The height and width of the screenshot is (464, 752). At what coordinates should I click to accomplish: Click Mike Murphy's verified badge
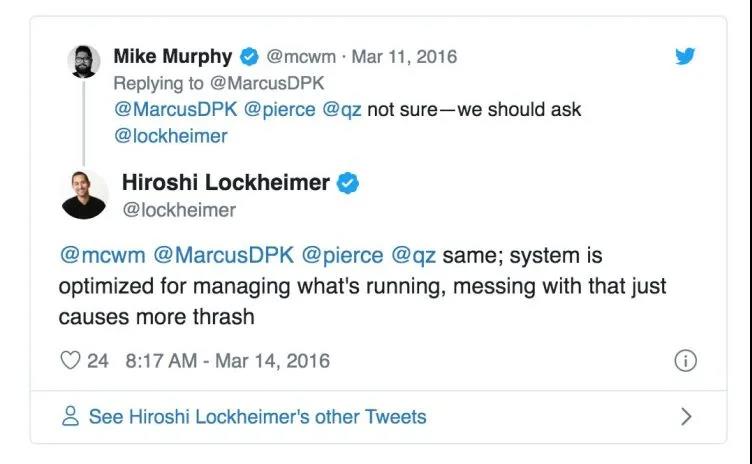click(x=249, y=57)
